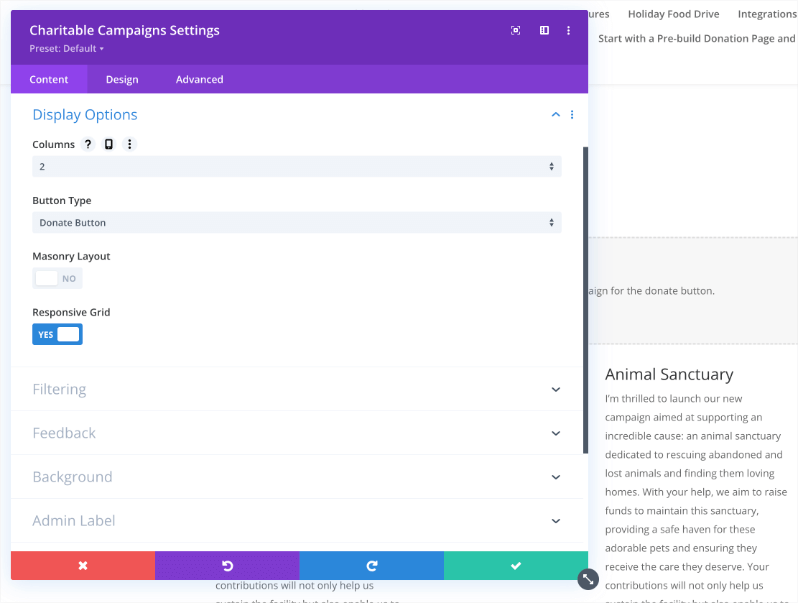Click the Button Type label
Screen dimensions: 798x603
pos(62,200)
